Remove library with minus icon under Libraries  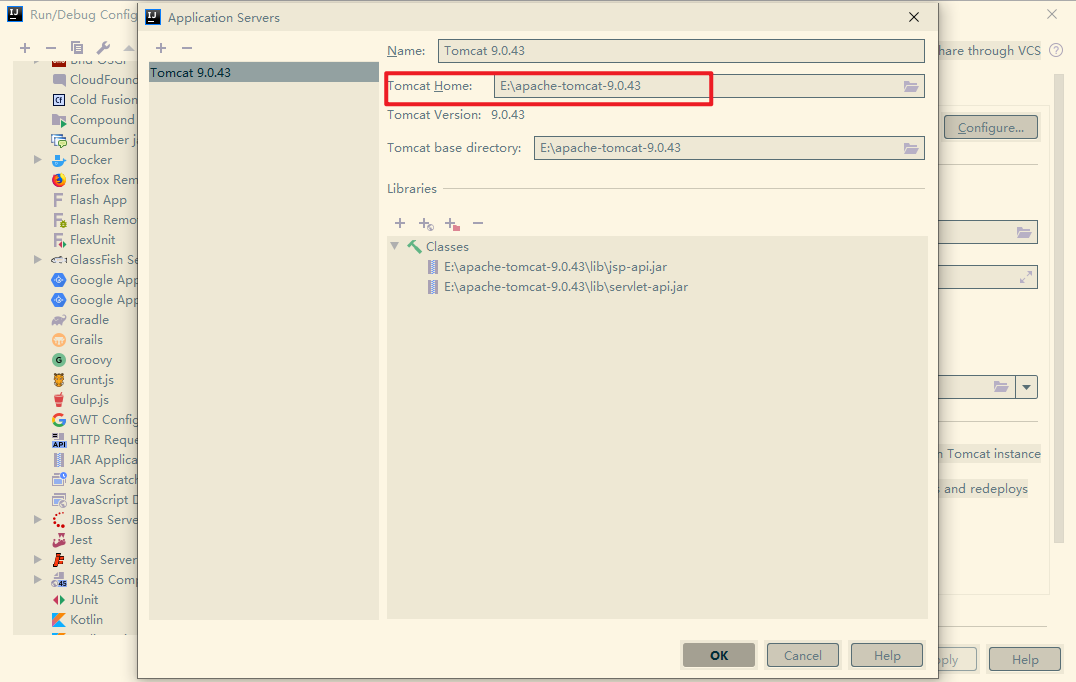[478, 223]
